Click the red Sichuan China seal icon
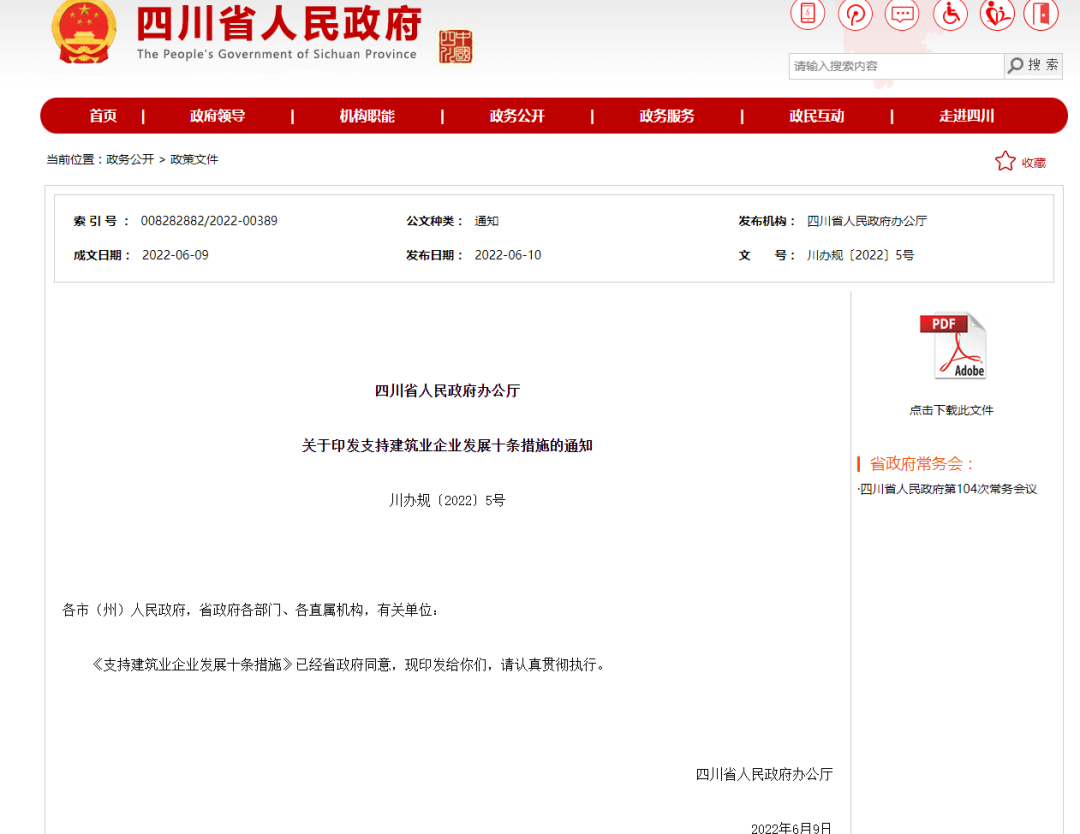Image resolution: width=1080 pixels, height=834 pixels. 455,46
